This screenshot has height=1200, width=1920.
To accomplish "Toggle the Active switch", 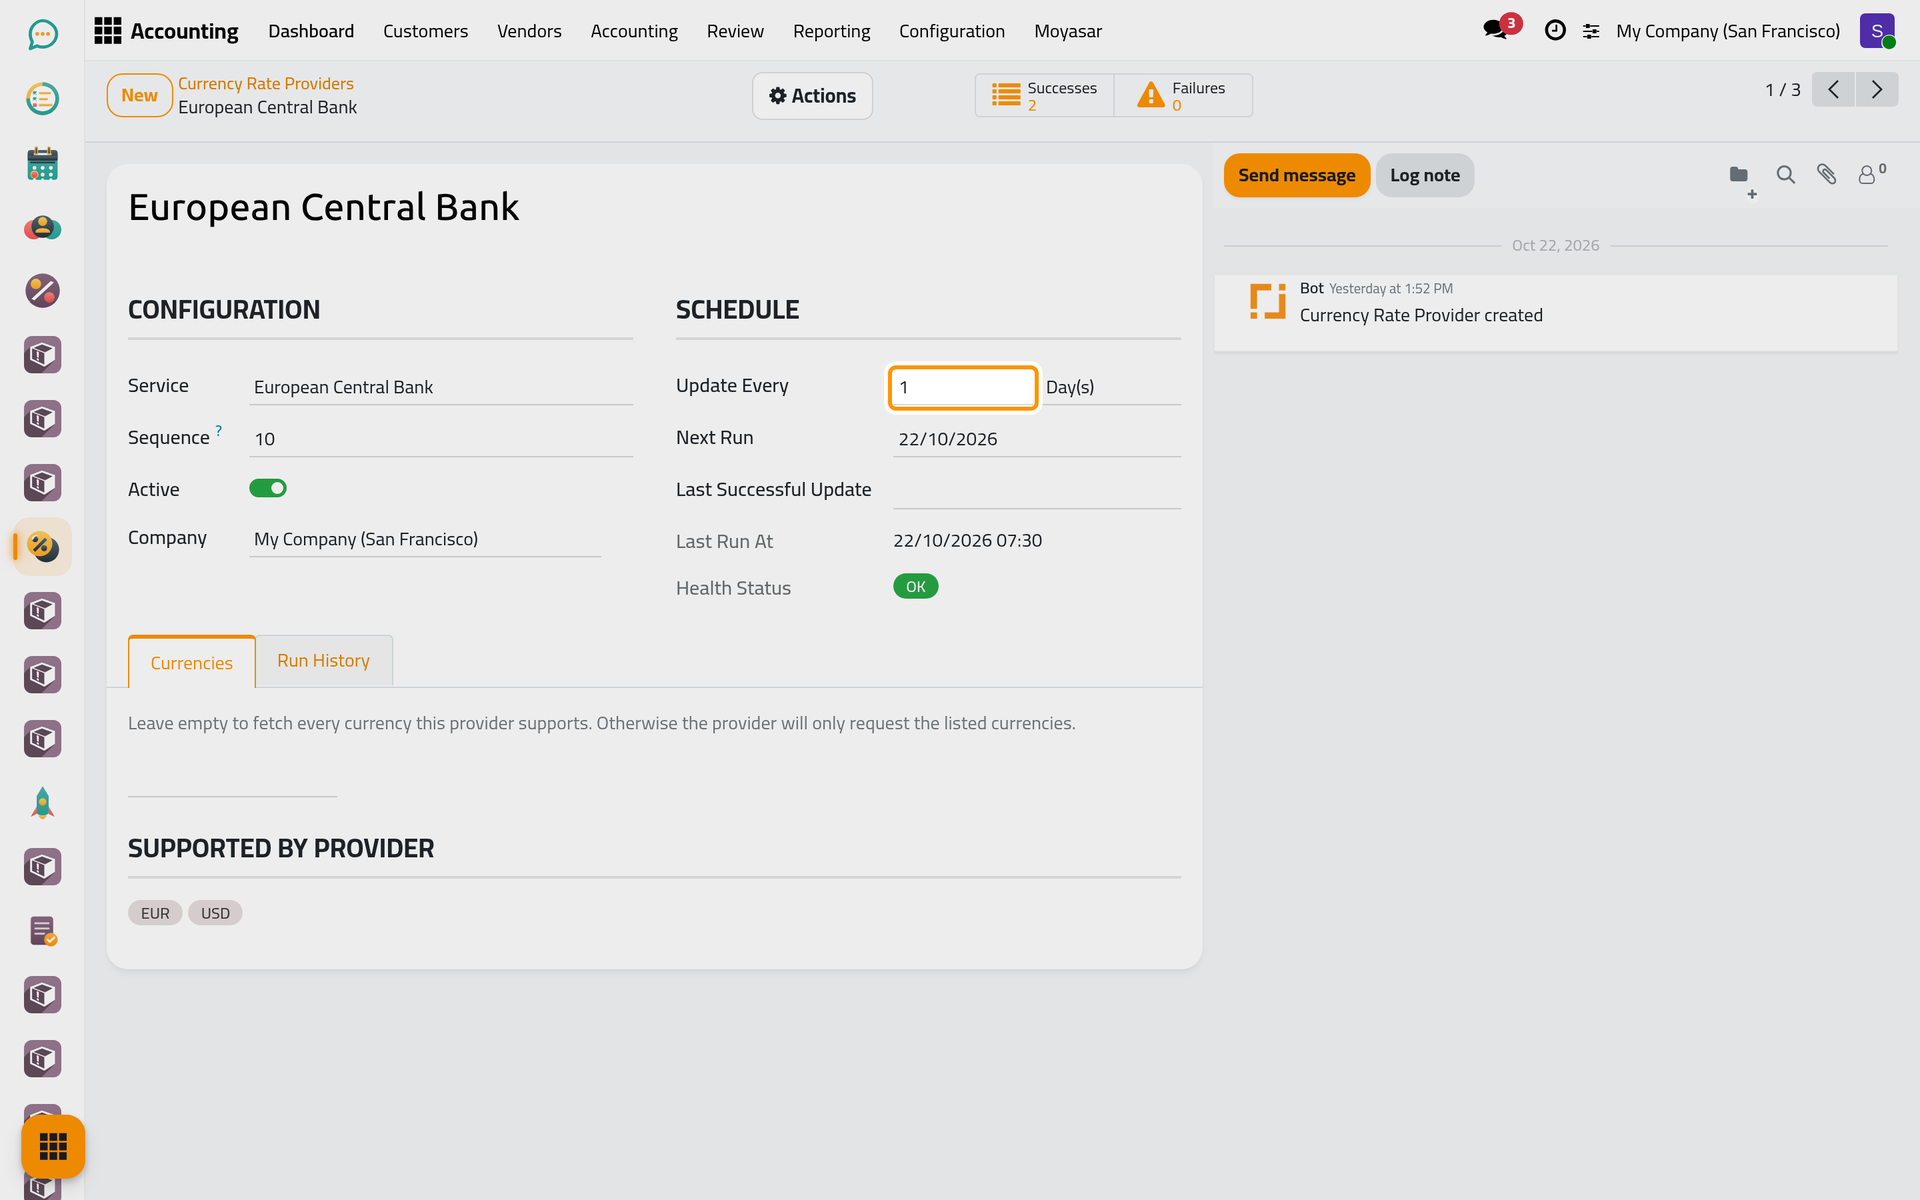I will 268,488.
